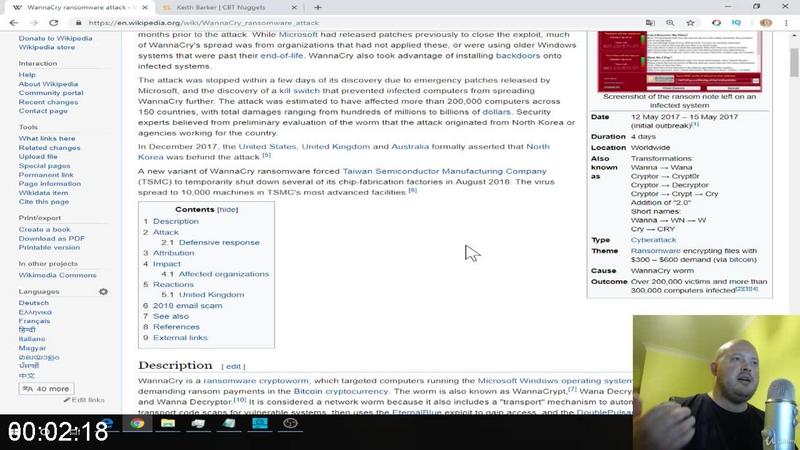Viewport: 800px width, 450px height.
Task: Click Cite this page
Action: pos(44,202)
